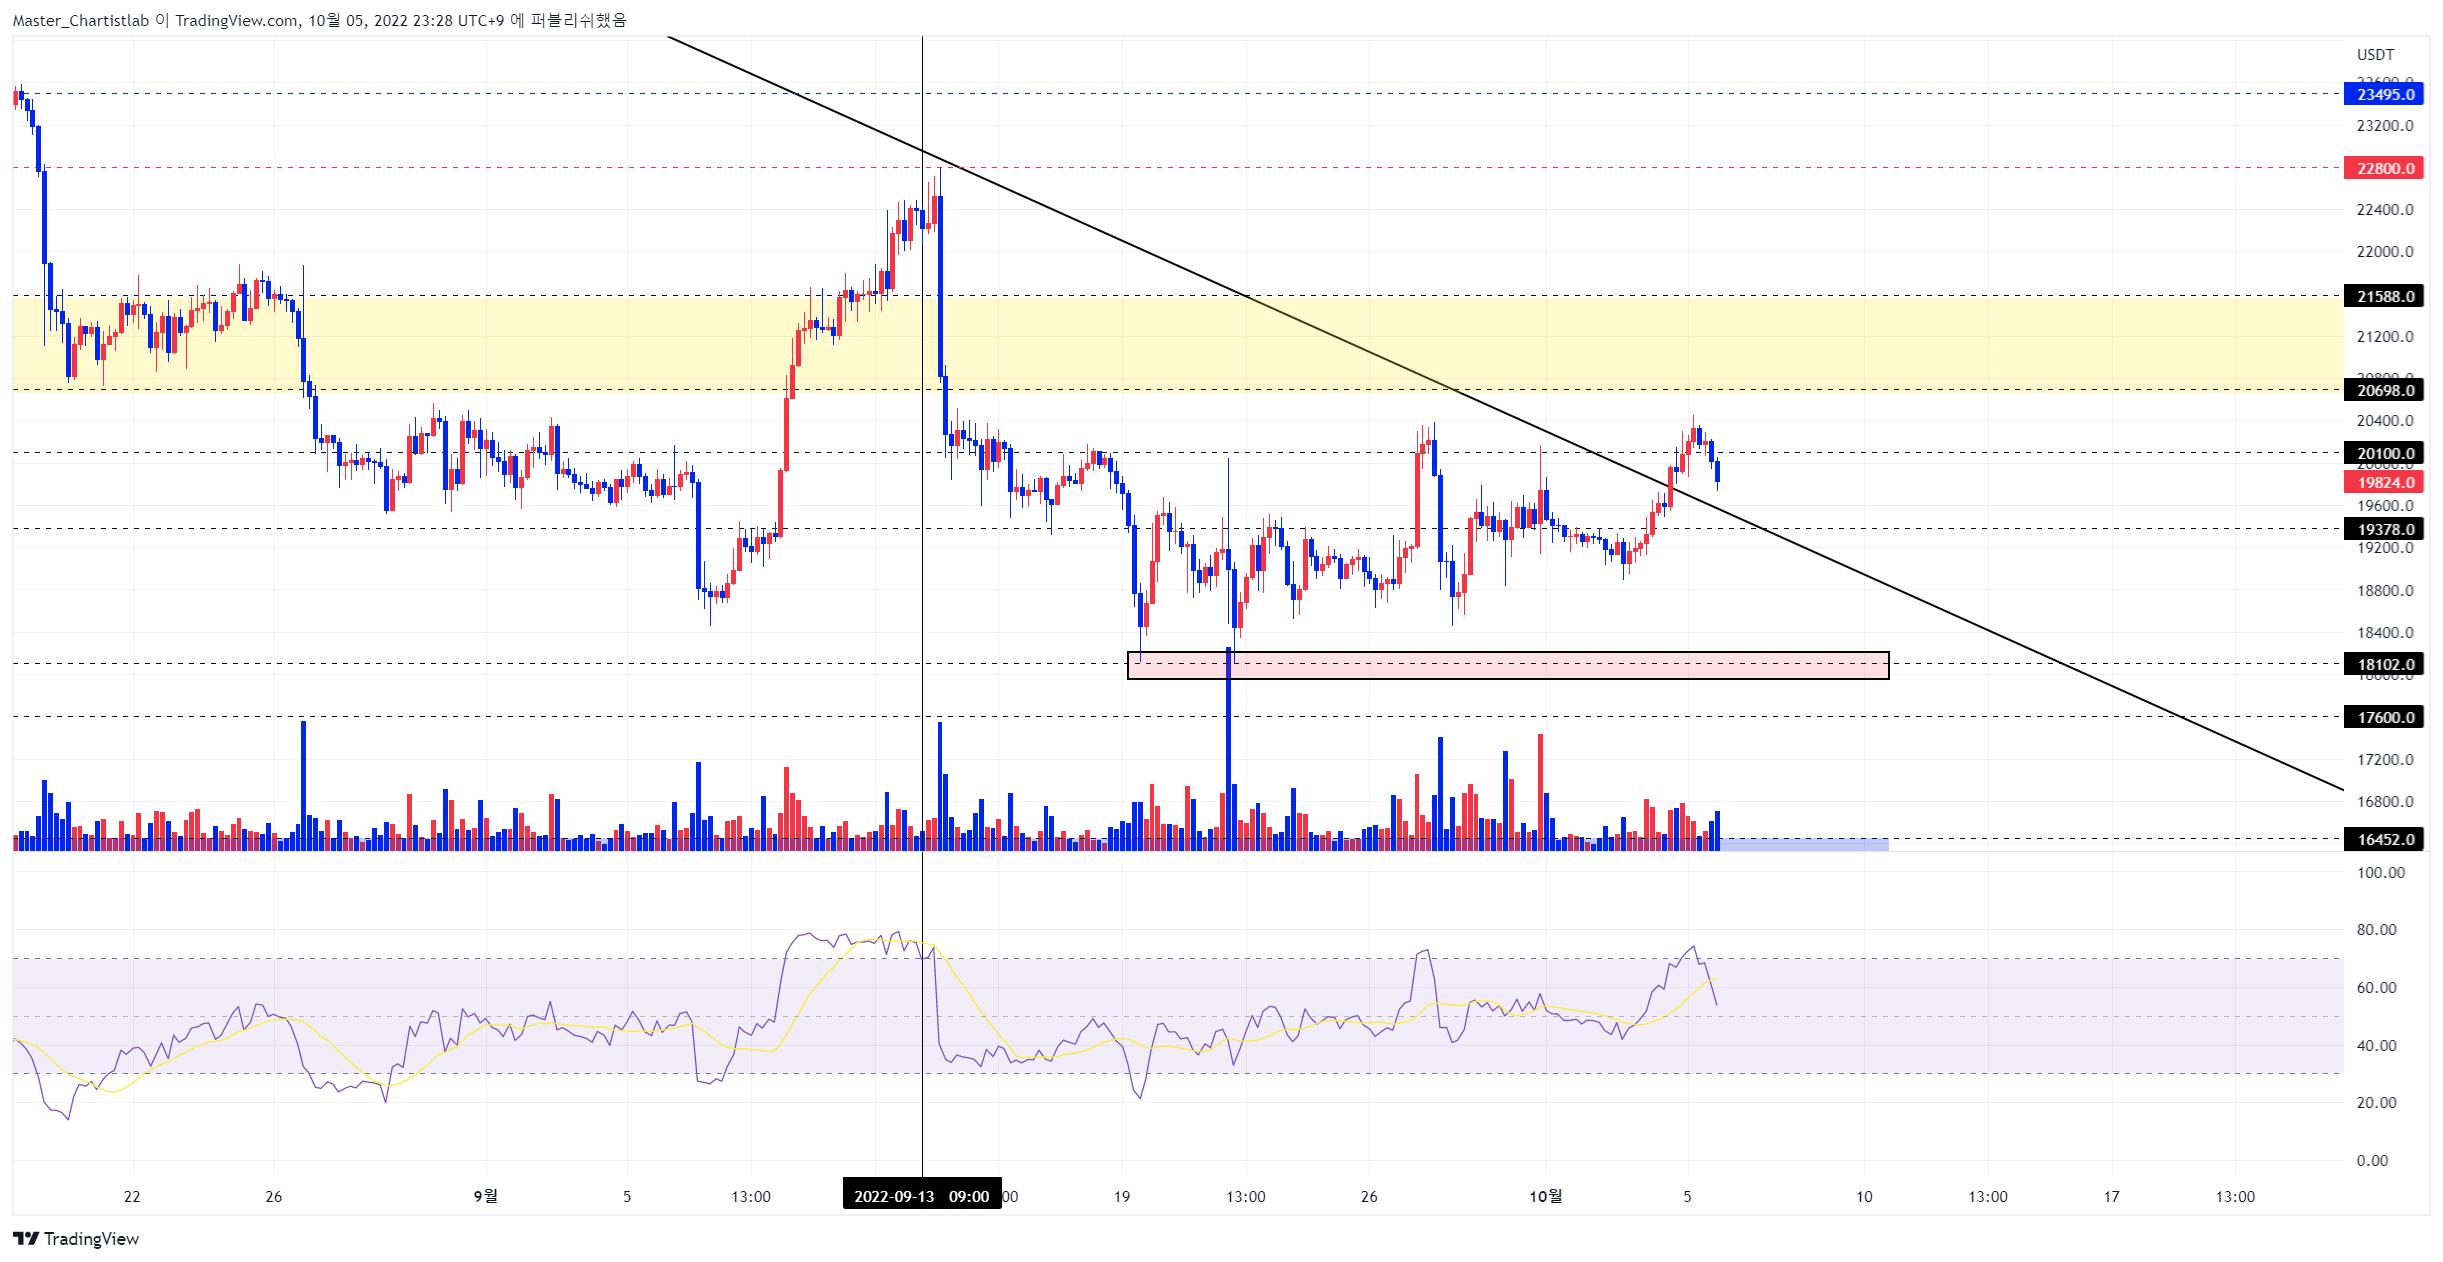Click the 23495.0 blue price label

click(x=2384, y=94)
